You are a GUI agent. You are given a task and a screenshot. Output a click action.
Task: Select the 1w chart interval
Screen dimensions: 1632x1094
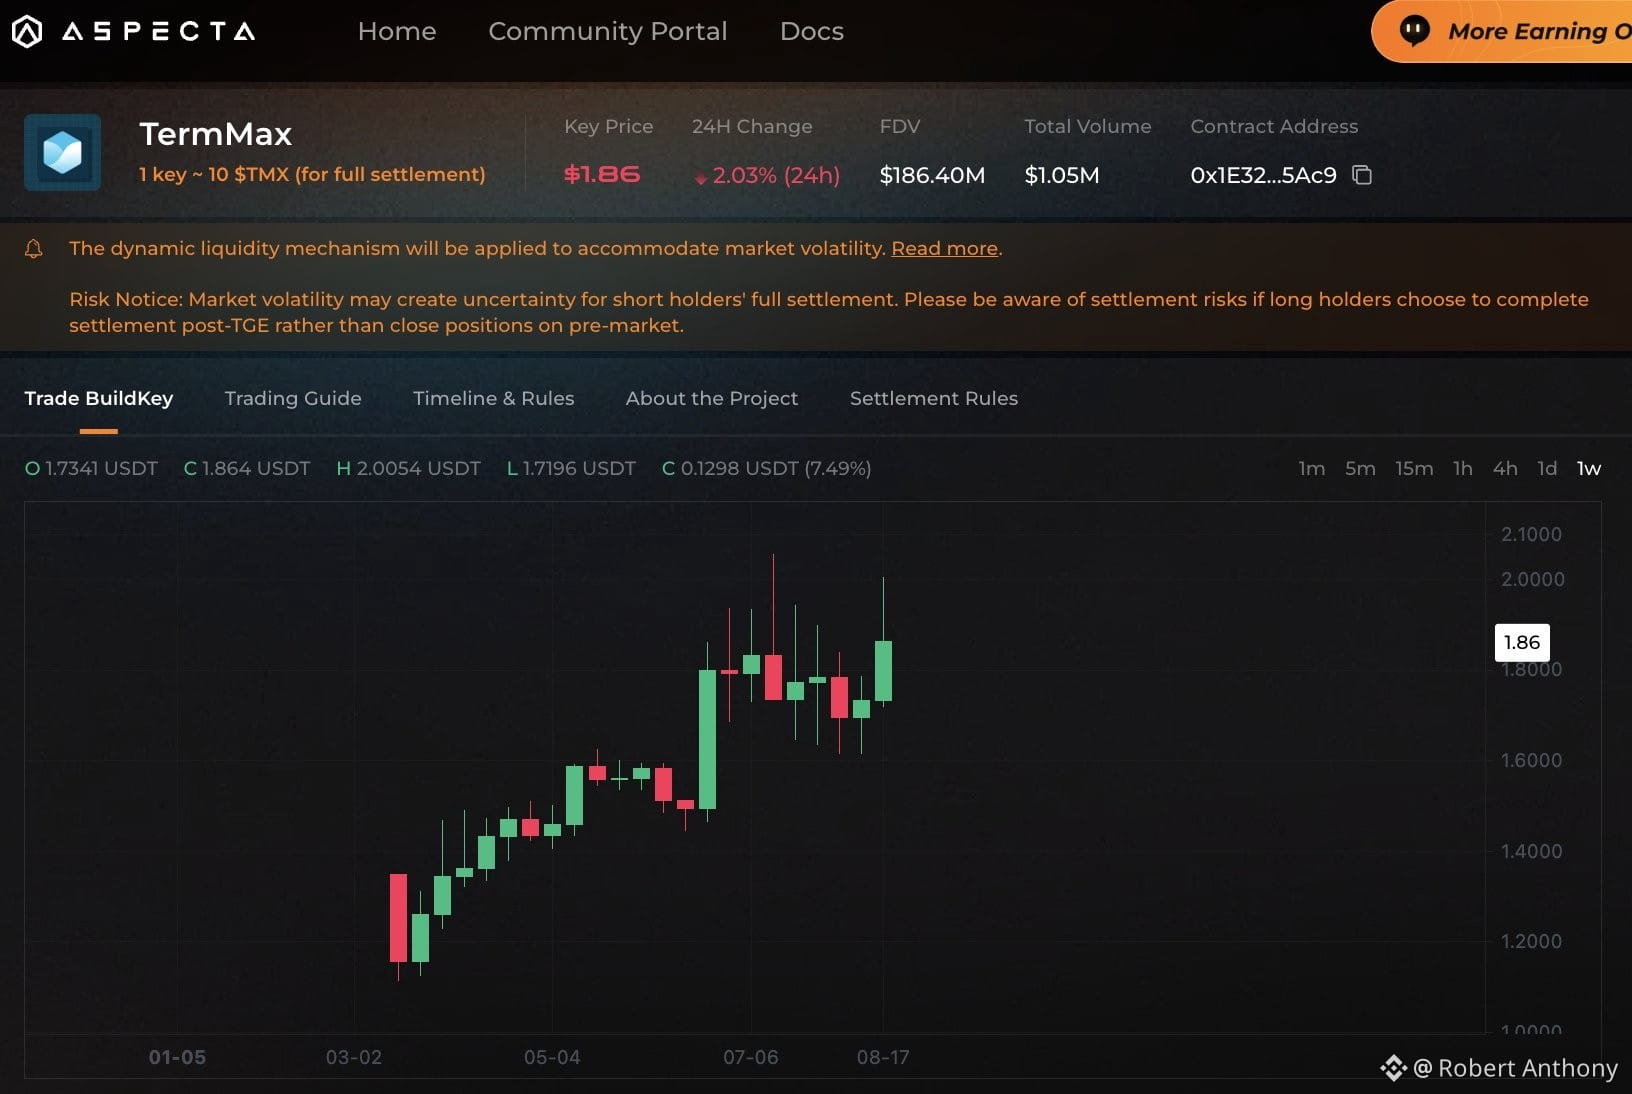(1589, 468)
